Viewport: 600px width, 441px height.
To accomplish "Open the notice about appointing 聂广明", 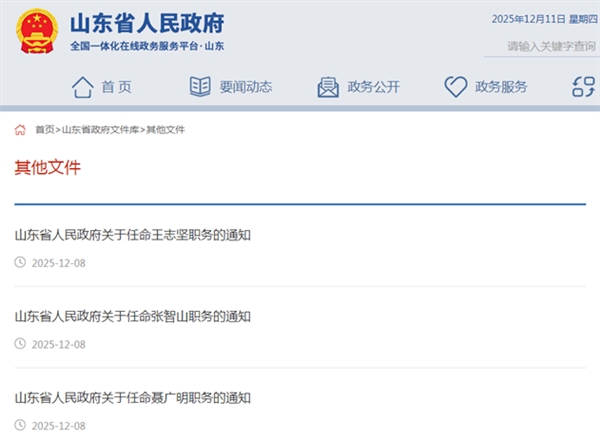I will coord(132,398).
